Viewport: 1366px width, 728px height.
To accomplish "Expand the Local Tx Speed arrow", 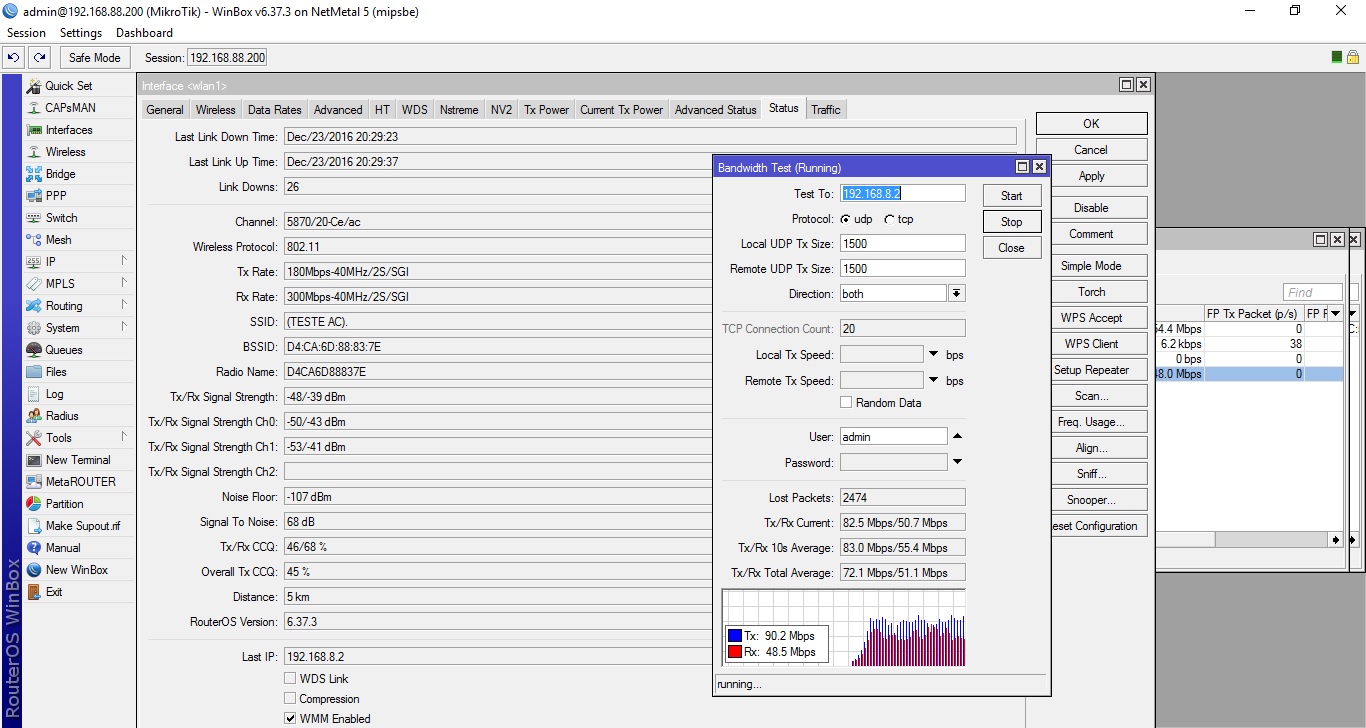I will click(933, 355).
